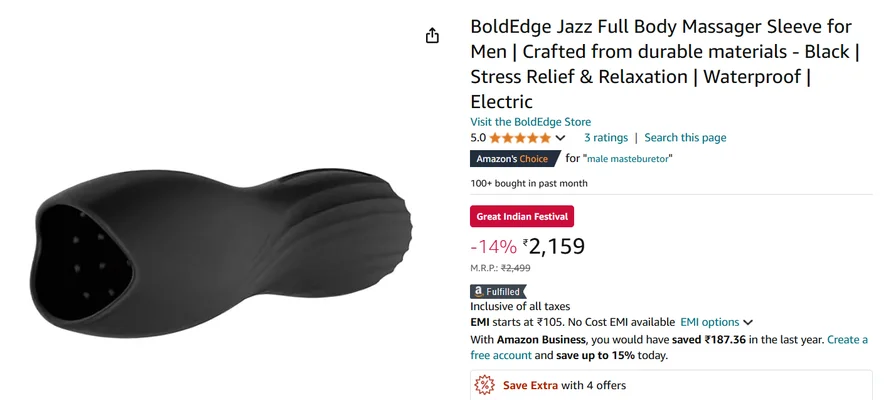Screen dimensions: 886x400
Task: Click Create a free account link
Action: pos(669,347)
